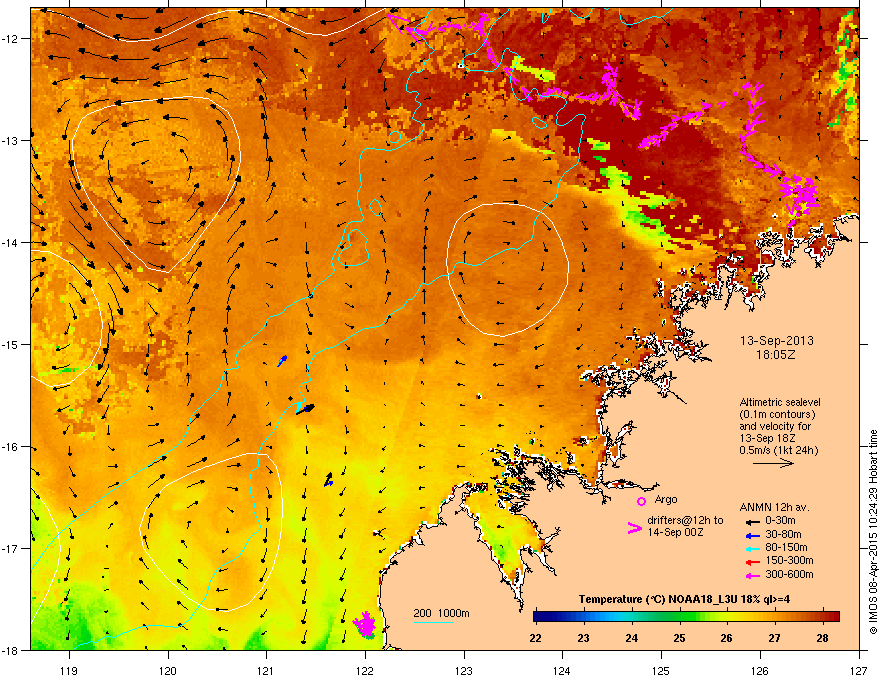
Task: Click the magenta 300-600m legend arrow
Action: tap(753, 575)
